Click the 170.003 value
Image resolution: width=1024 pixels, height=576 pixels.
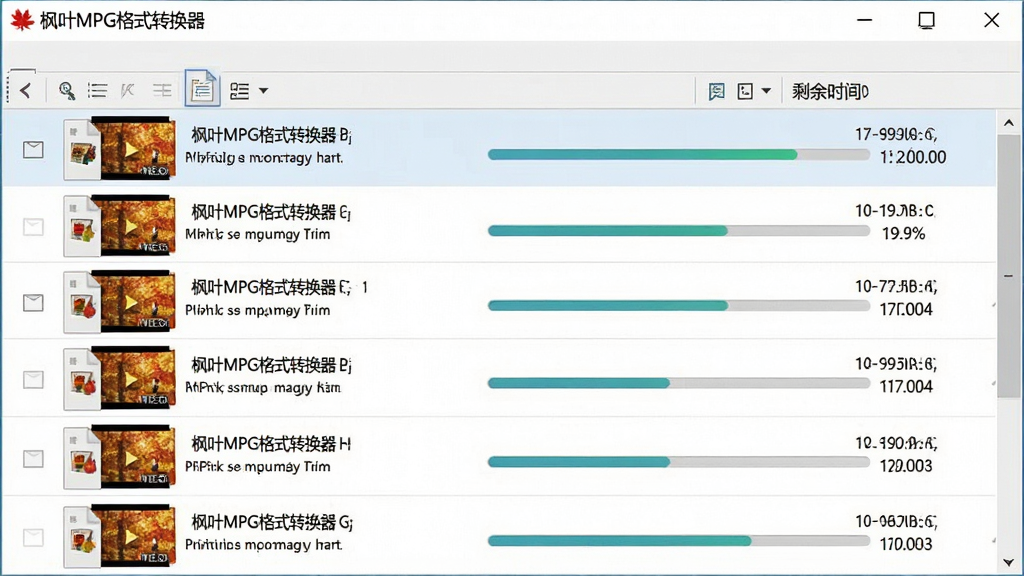[906, 544]
